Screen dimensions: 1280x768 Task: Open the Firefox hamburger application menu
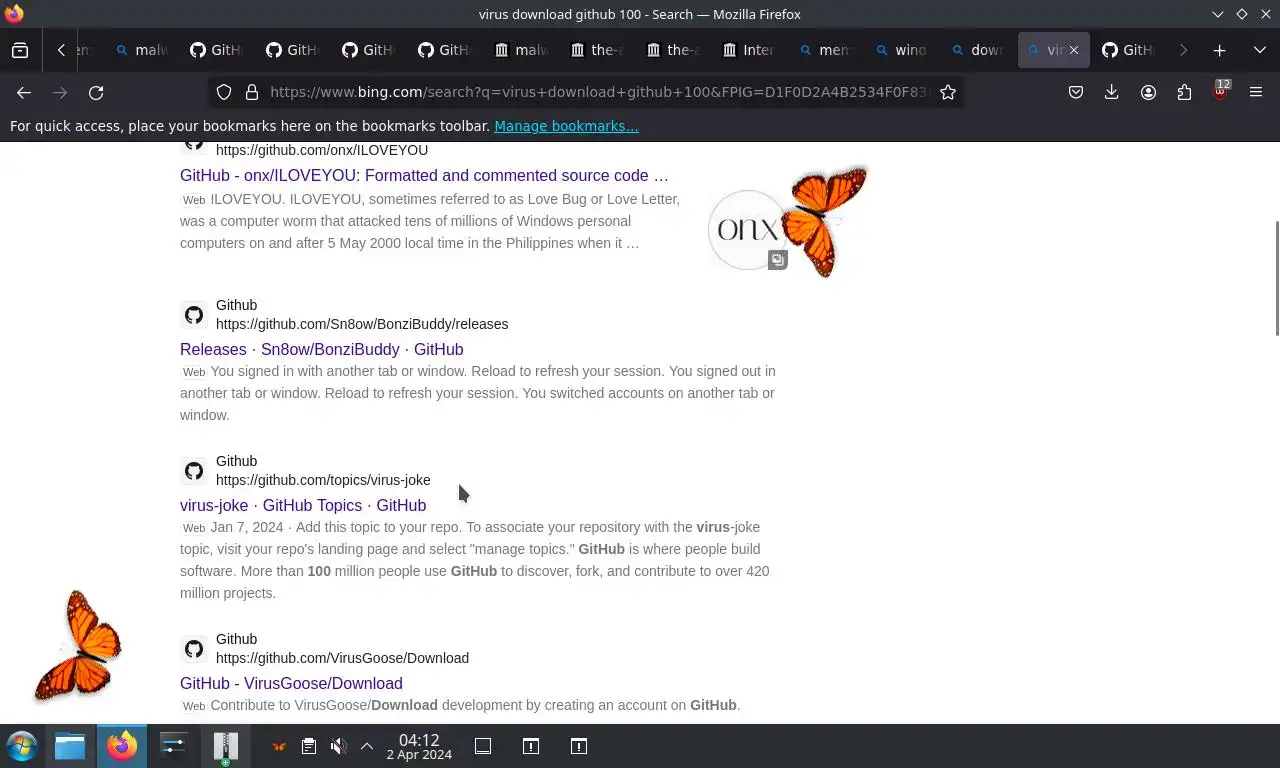click(1256, 92)
